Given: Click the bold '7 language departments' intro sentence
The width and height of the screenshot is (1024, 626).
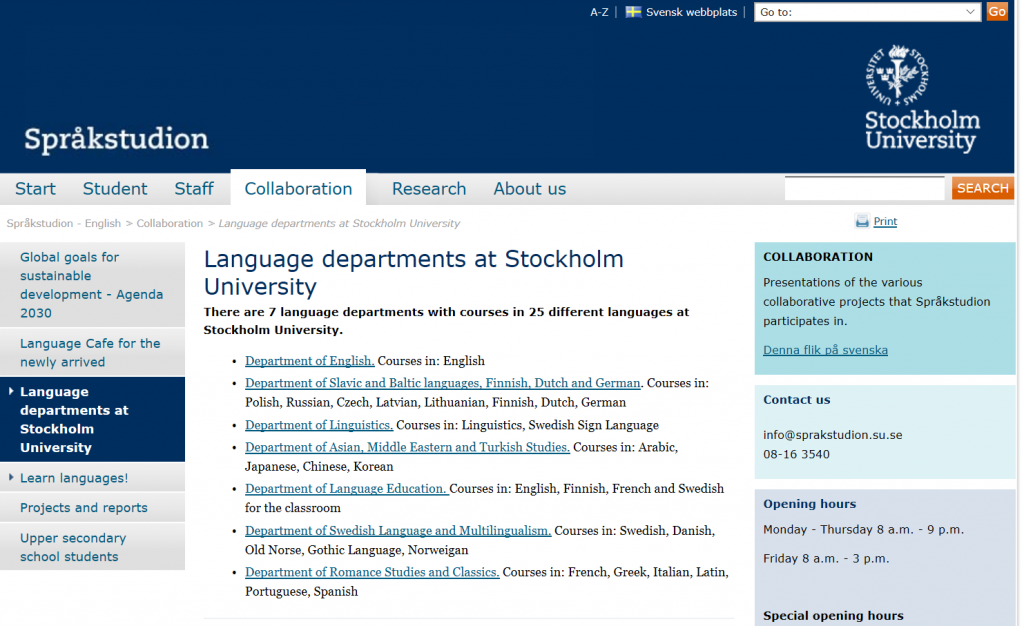Looking at the screenshot, I should [446, 321].
